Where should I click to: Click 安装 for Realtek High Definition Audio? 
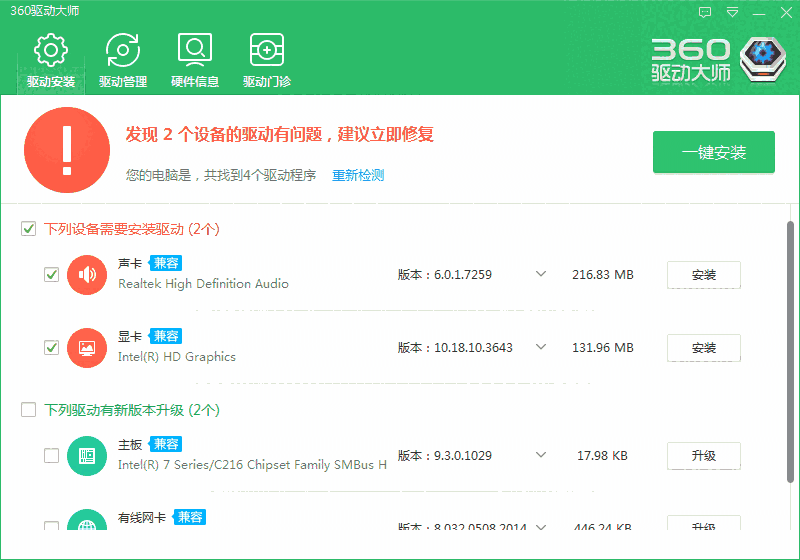704,275
